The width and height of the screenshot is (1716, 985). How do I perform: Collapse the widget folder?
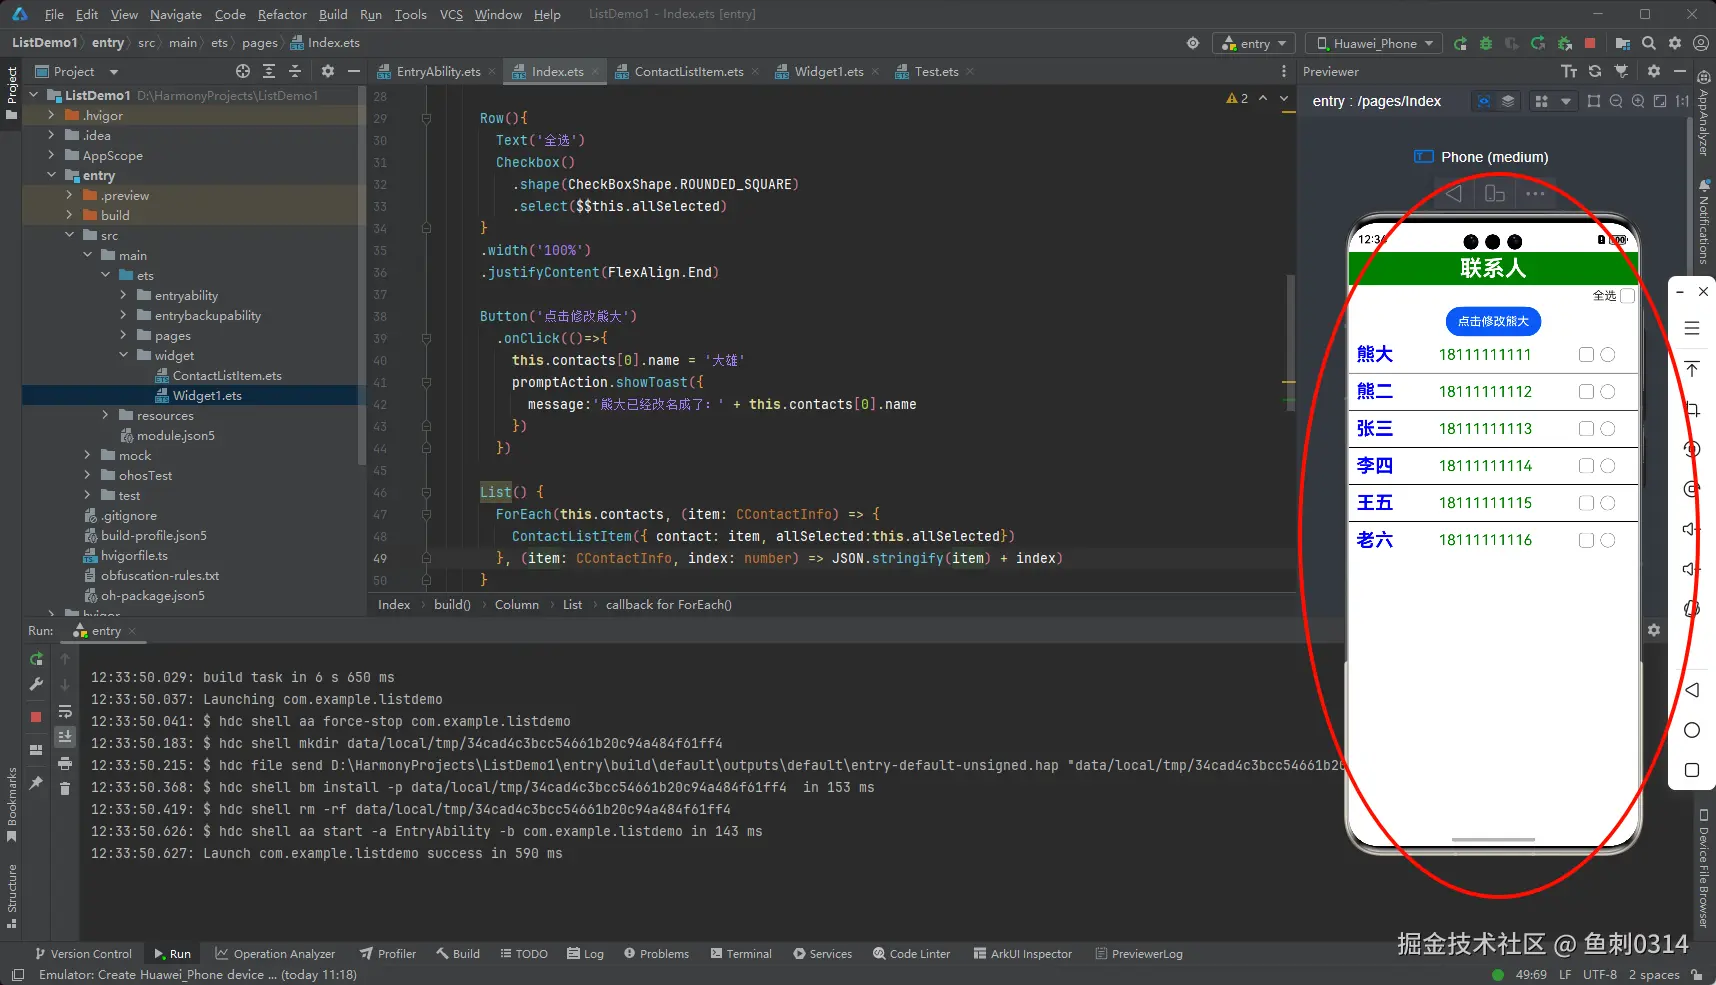click(x=124, y=355)
